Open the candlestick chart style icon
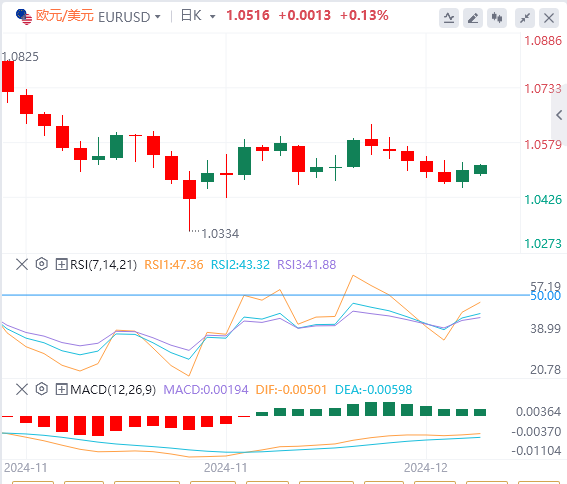This screenshot has width=567, height=484. point(497,18)
